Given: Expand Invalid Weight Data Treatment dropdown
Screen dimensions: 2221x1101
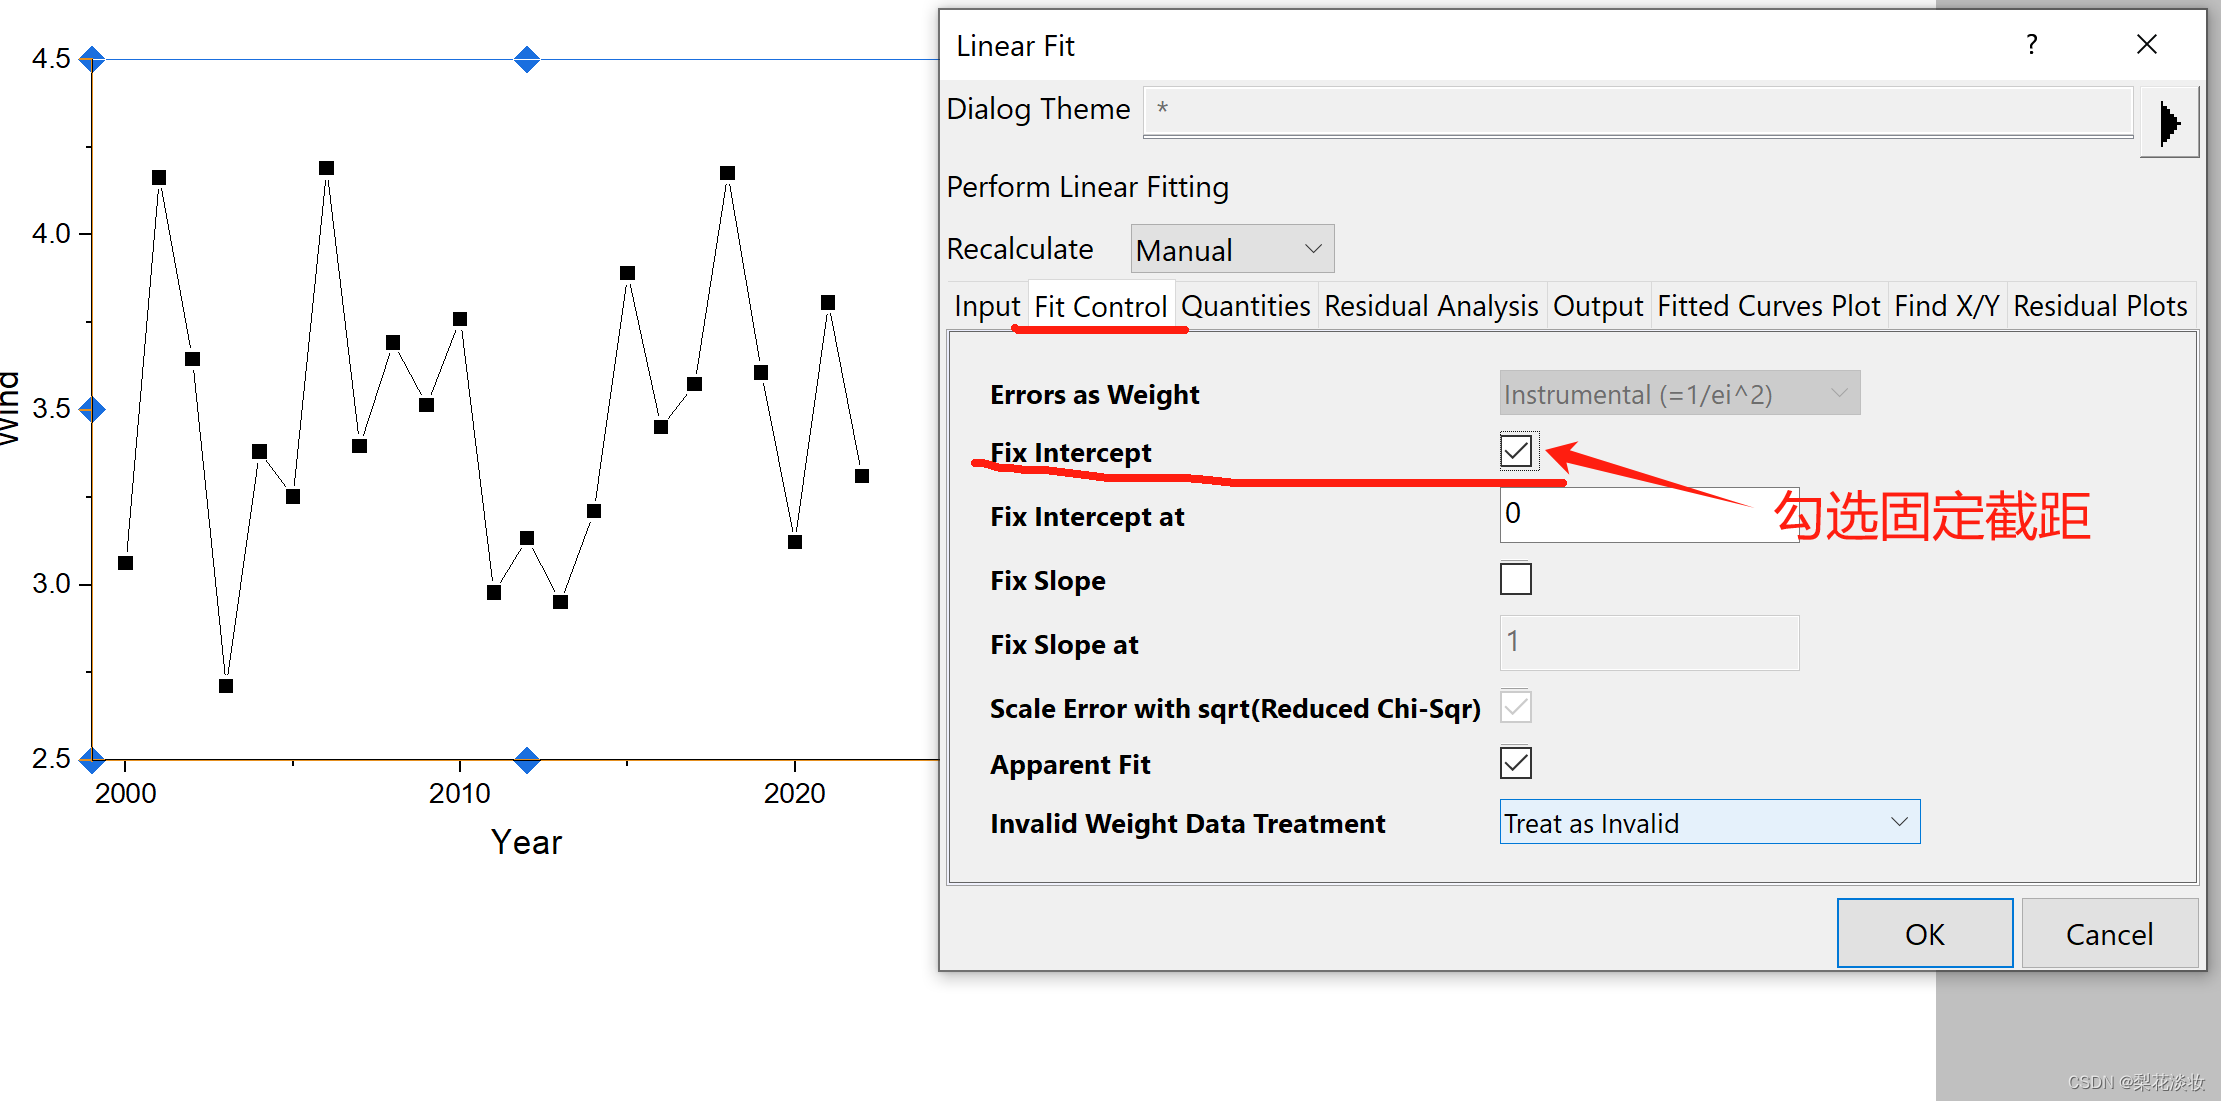Looking at the screenshot, I should [1709, 822].
